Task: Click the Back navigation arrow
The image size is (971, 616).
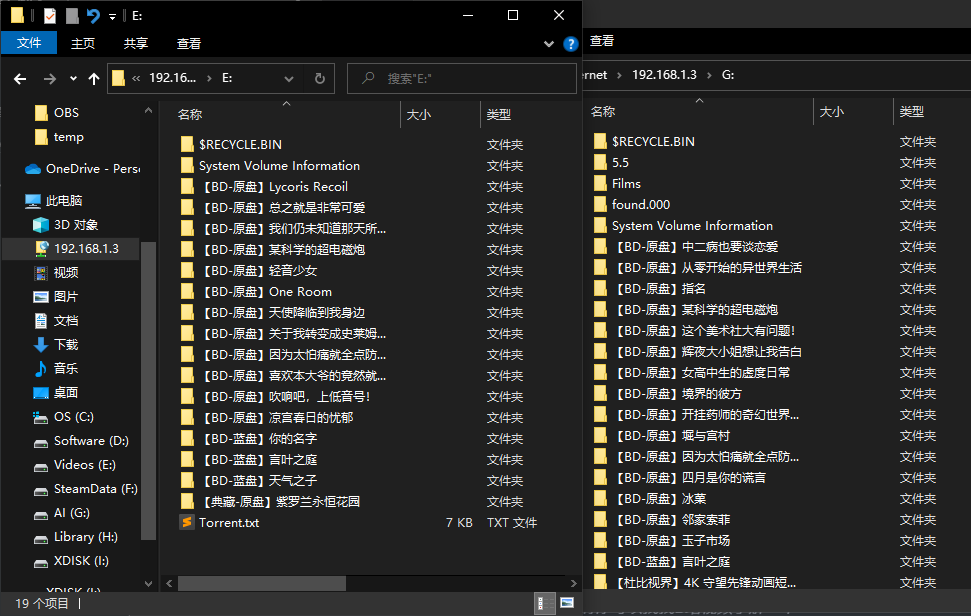Action: 20,78
